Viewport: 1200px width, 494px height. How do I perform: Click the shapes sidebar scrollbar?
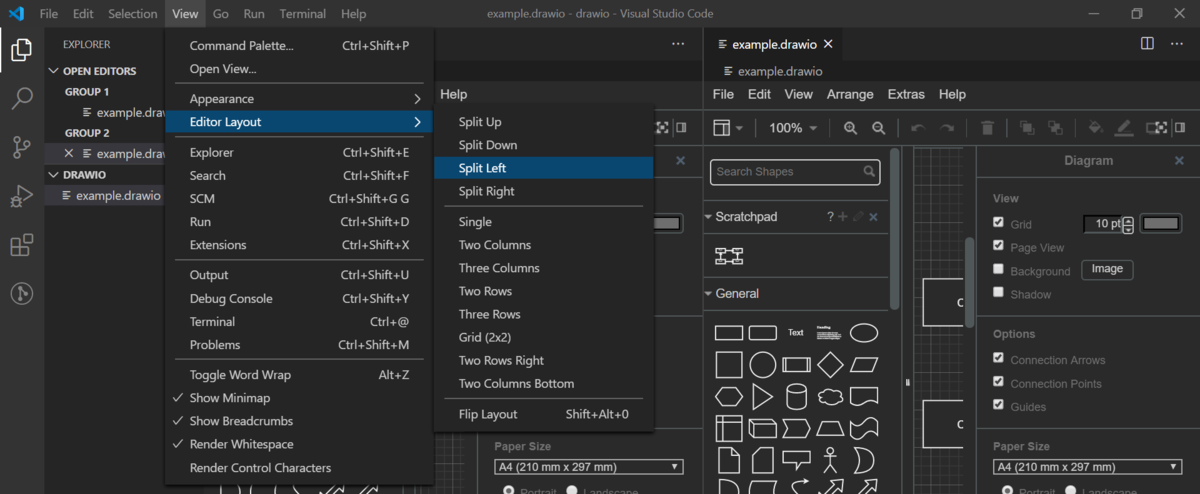coord(894,230)
